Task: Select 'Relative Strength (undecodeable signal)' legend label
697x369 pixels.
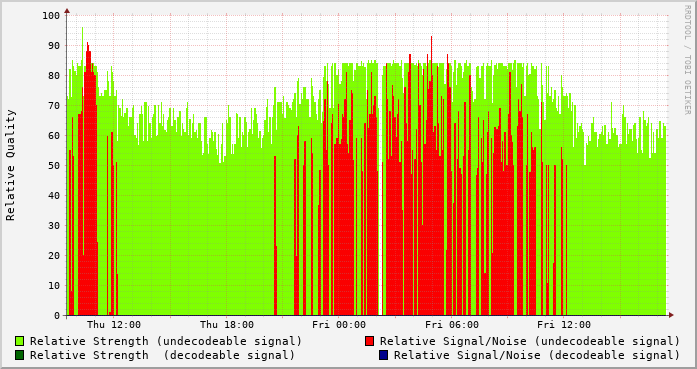Action: (166, 341)
